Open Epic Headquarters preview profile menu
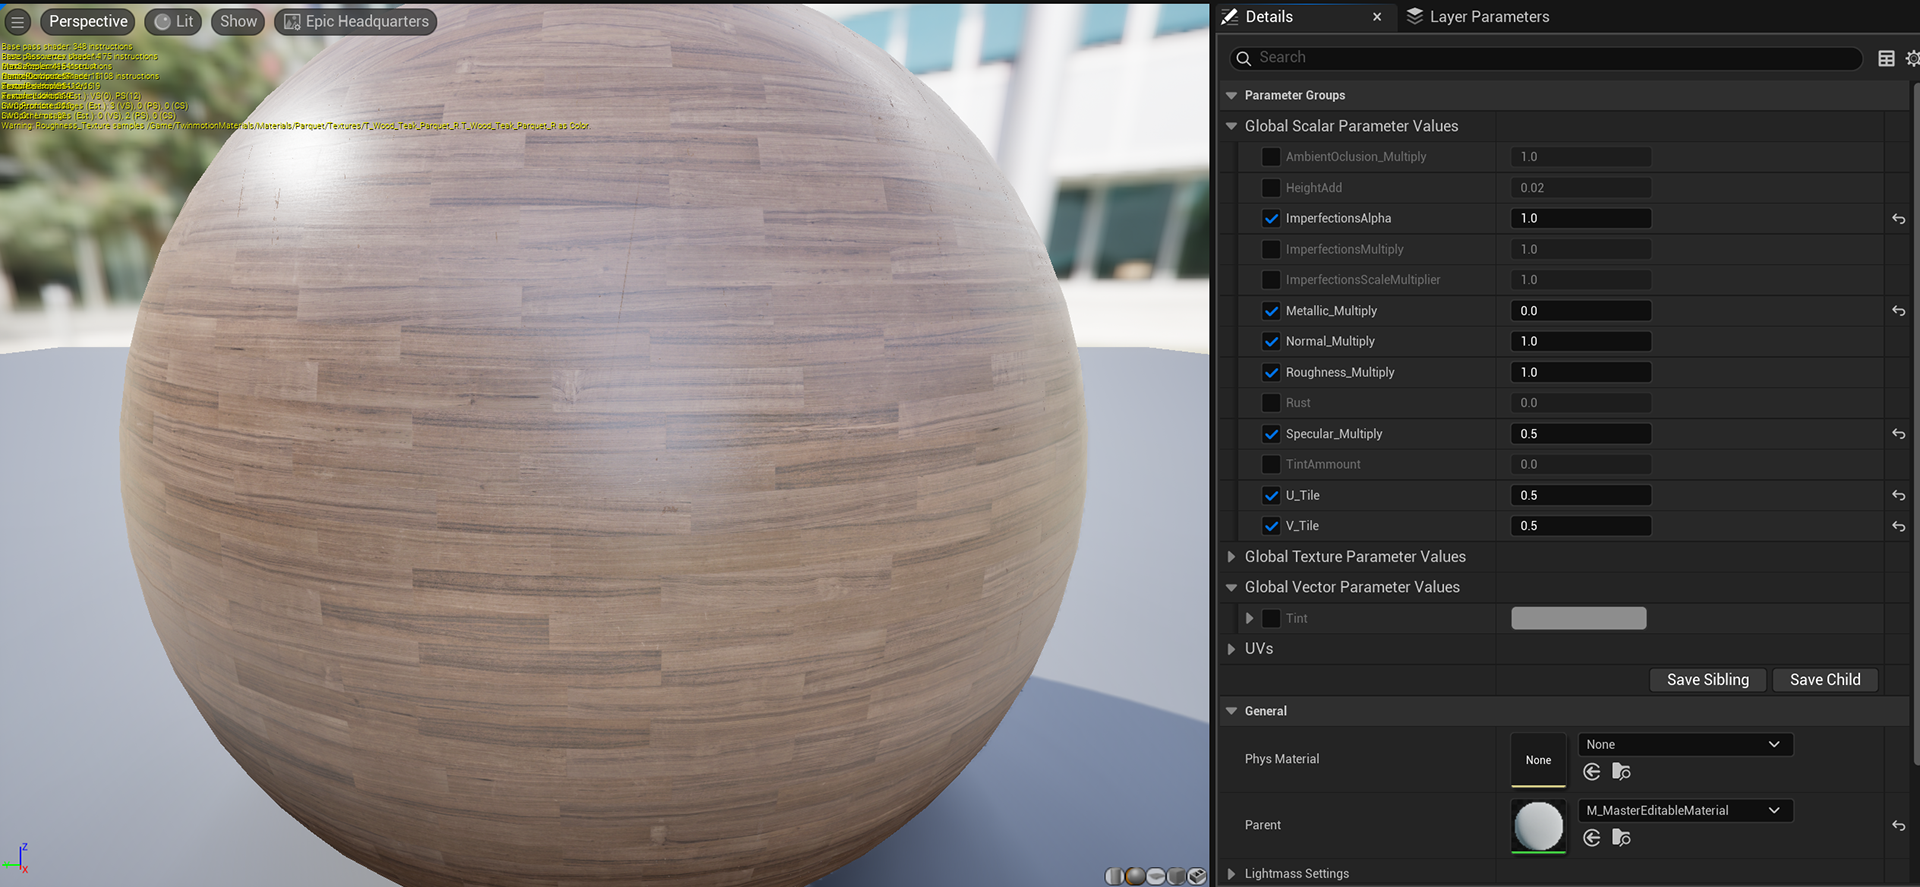The width and height of the screenshot is (1920, 887). click(x=356, y=21)
